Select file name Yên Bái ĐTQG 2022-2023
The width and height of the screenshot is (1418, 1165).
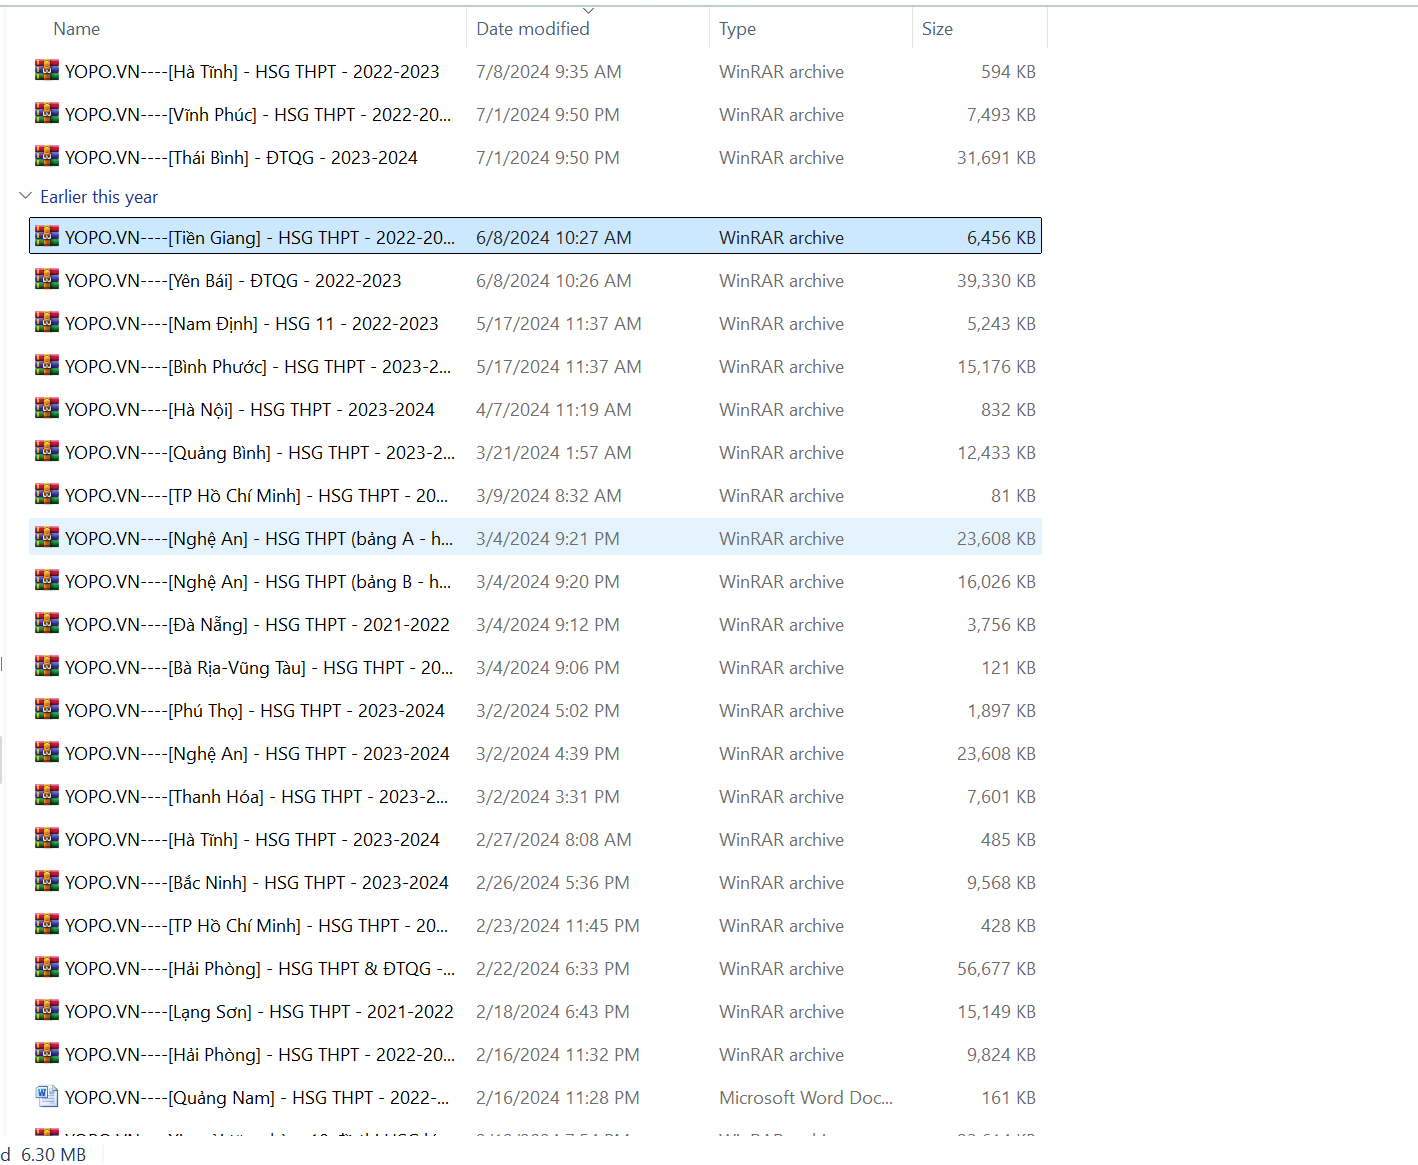coord(233,281)
